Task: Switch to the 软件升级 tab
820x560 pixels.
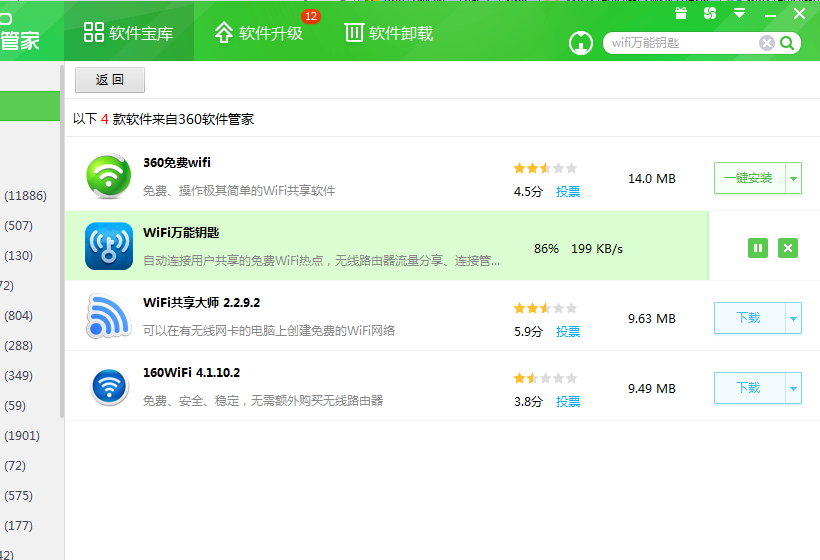Action: tap(259, 32)
